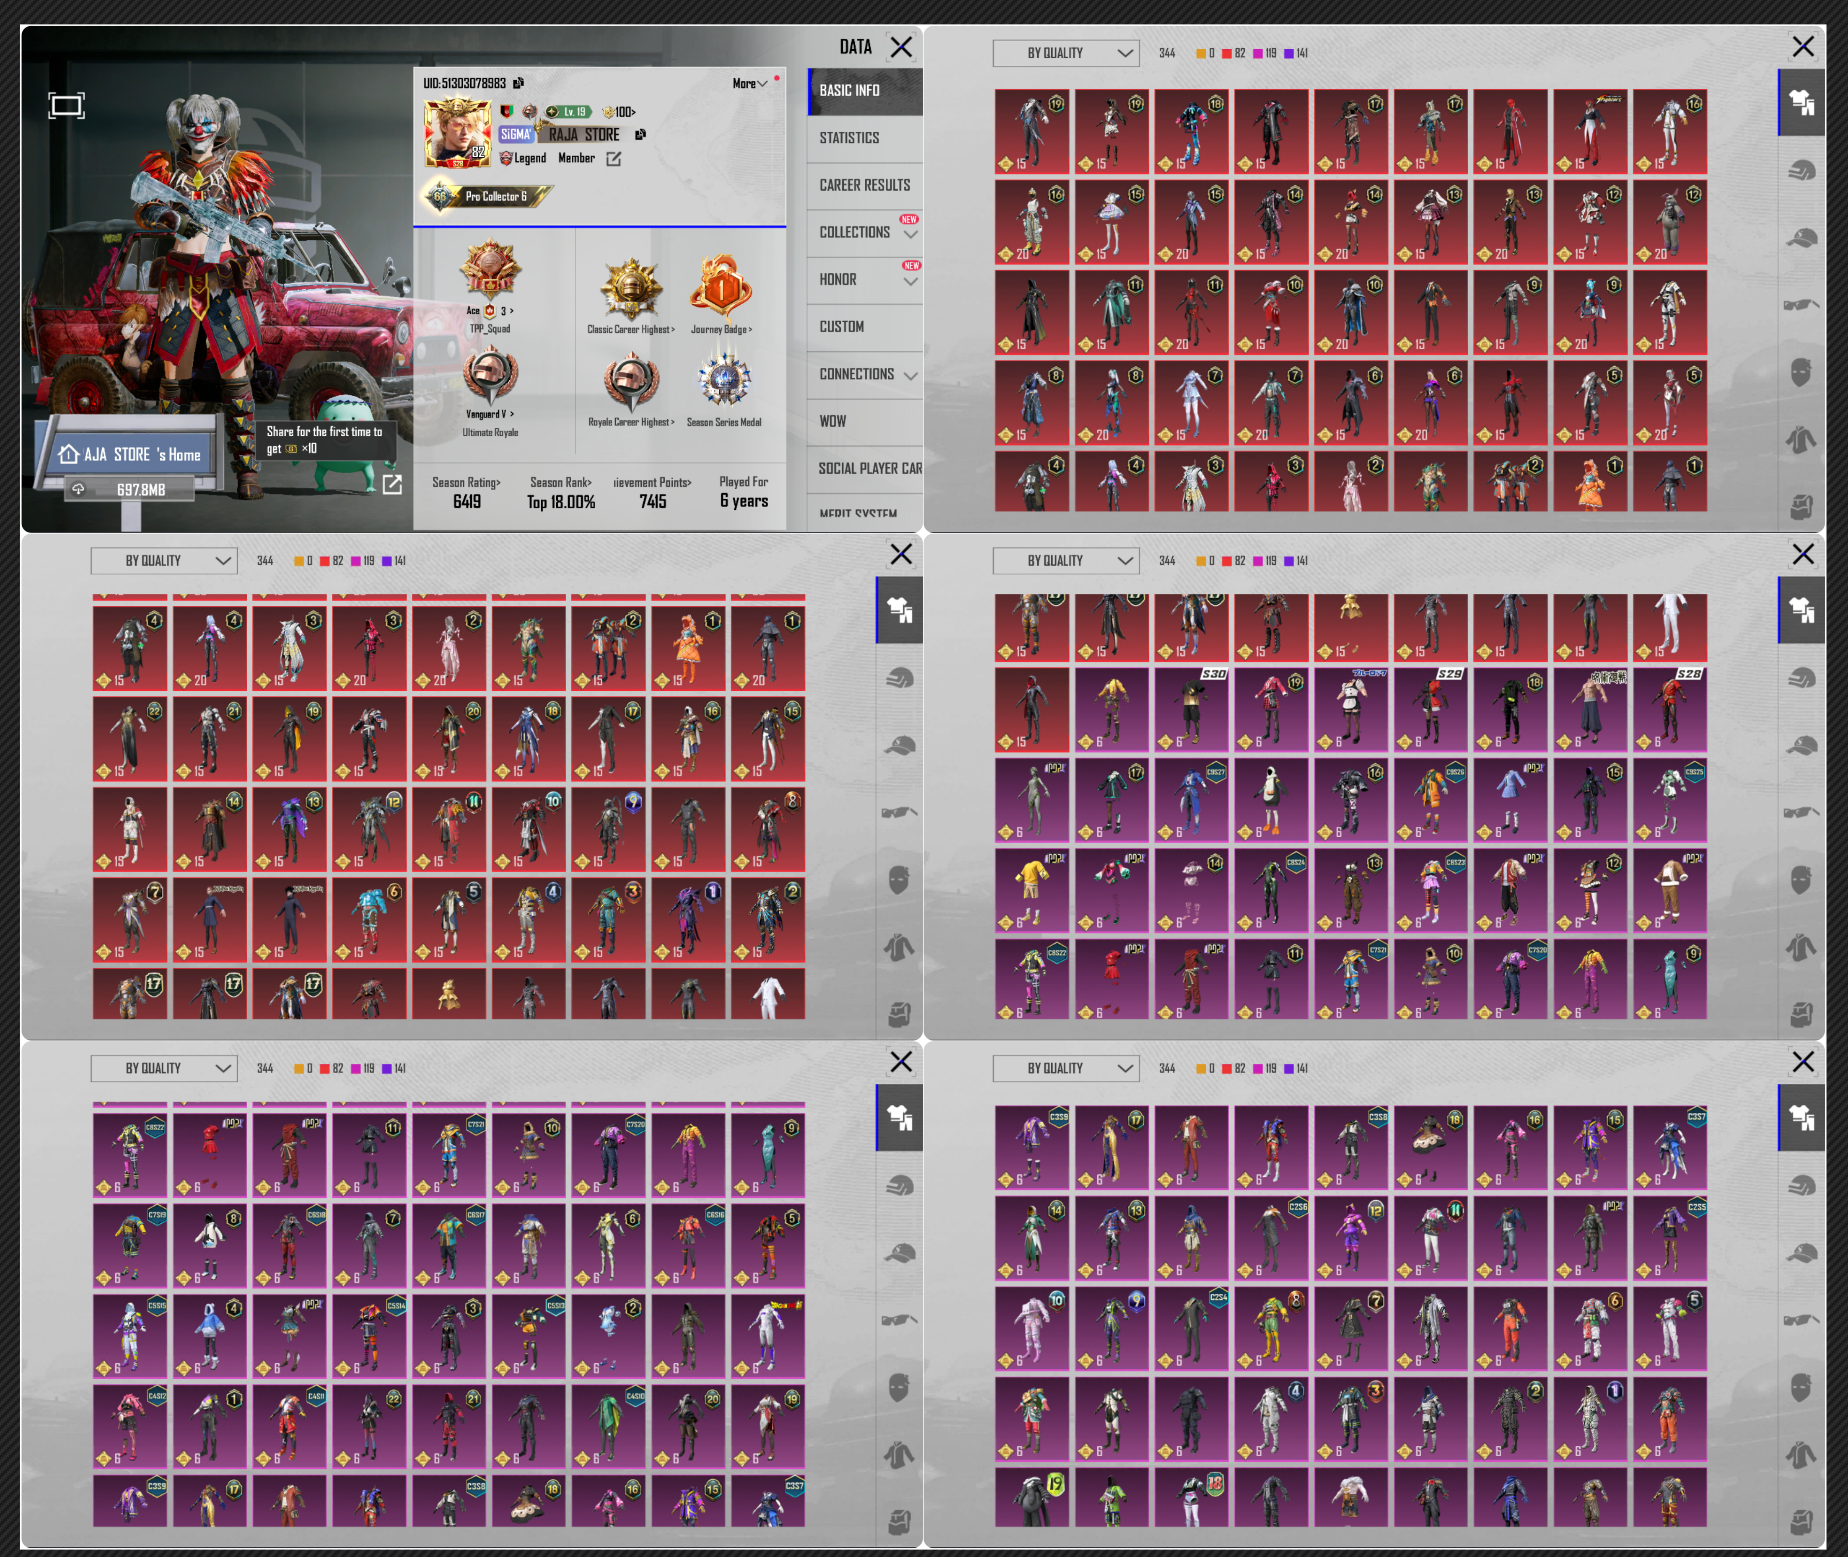Select backpack category icon in C4S12 inventory panel
This screenshot has height=1557, width=1848.
tap(899, 1522)
